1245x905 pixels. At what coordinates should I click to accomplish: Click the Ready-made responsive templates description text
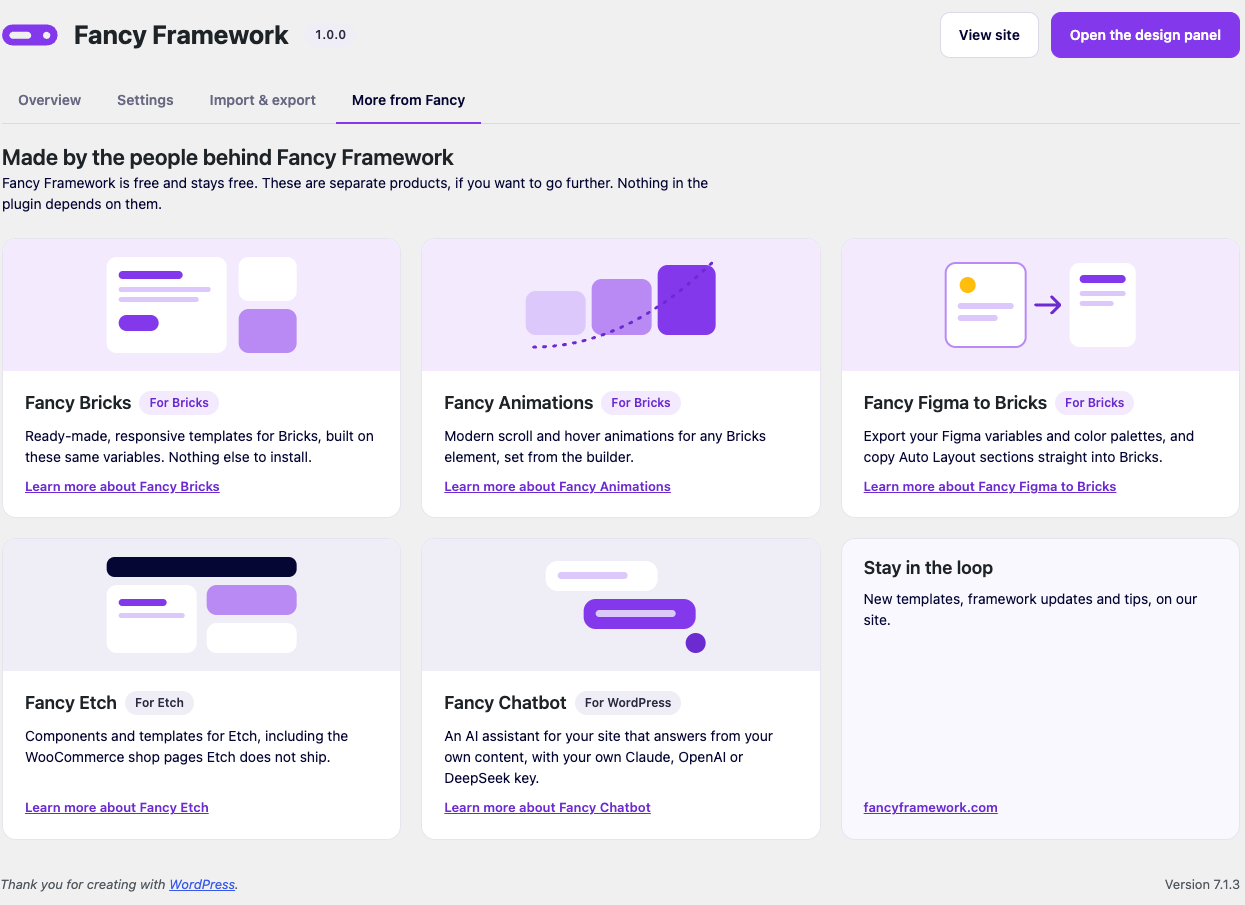[200, 447]
